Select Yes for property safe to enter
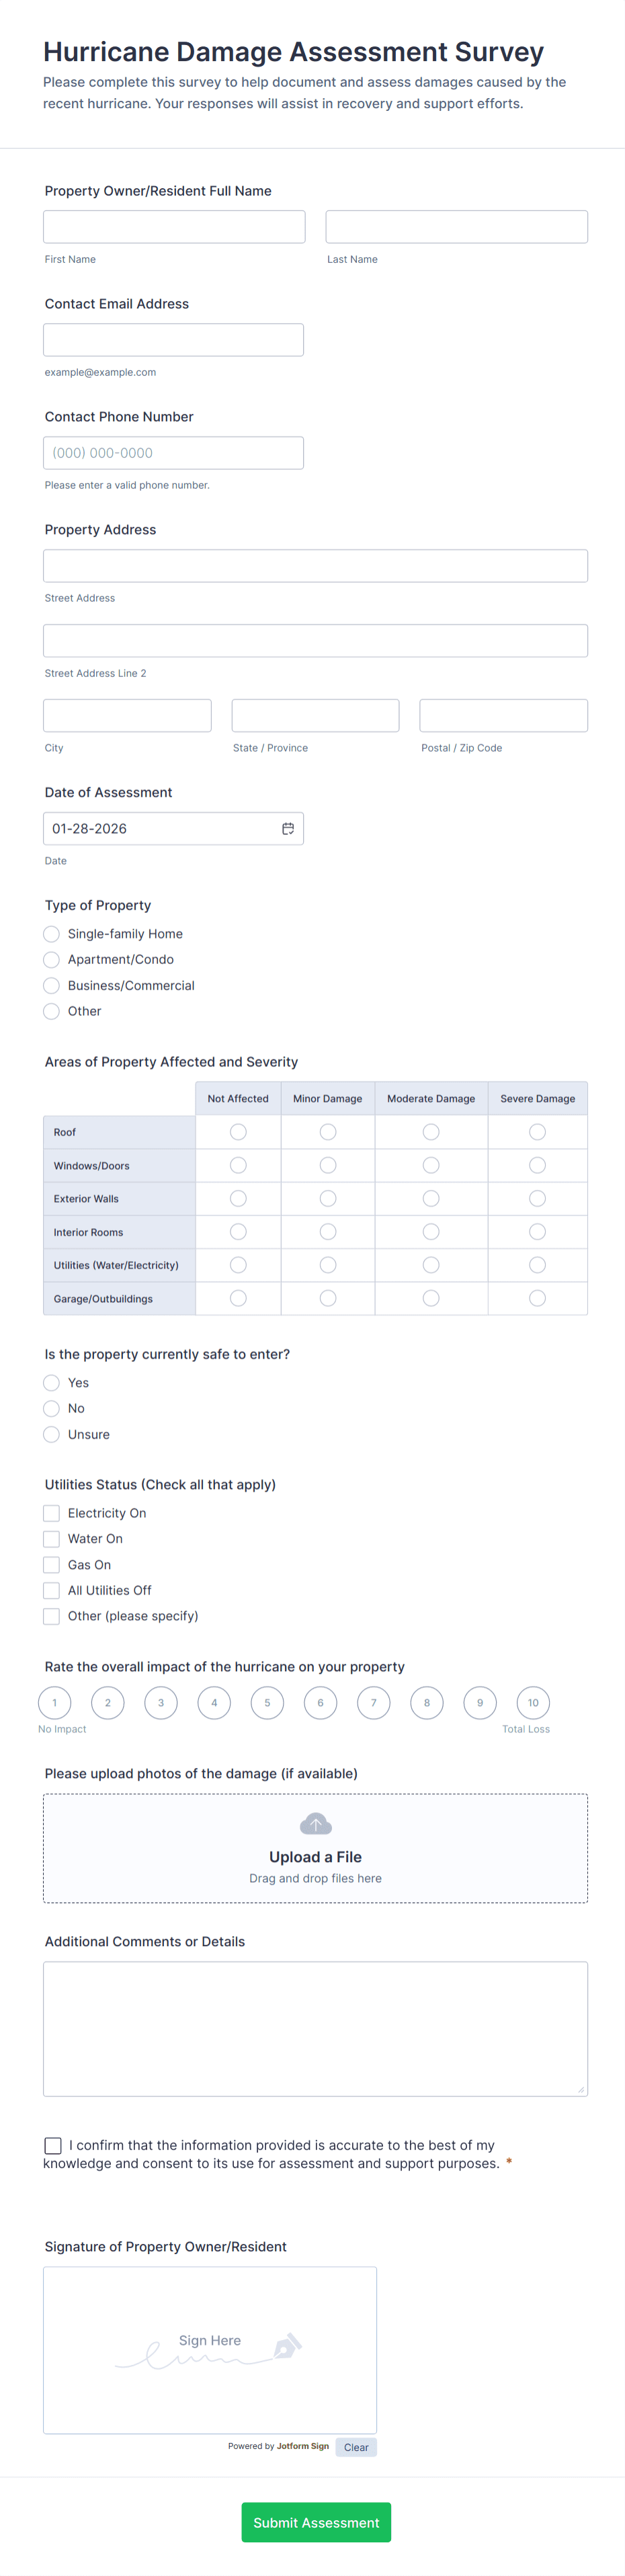625x2576 pixels. point(51,1383)
